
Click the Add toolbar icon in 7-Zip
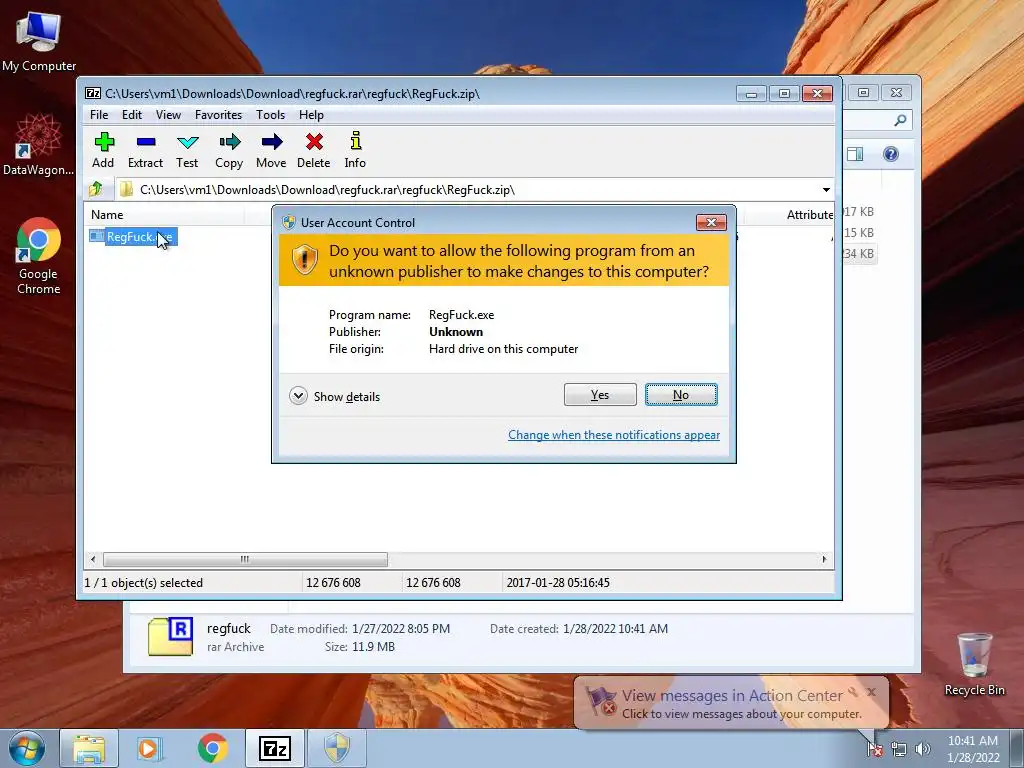pos(103,151)
